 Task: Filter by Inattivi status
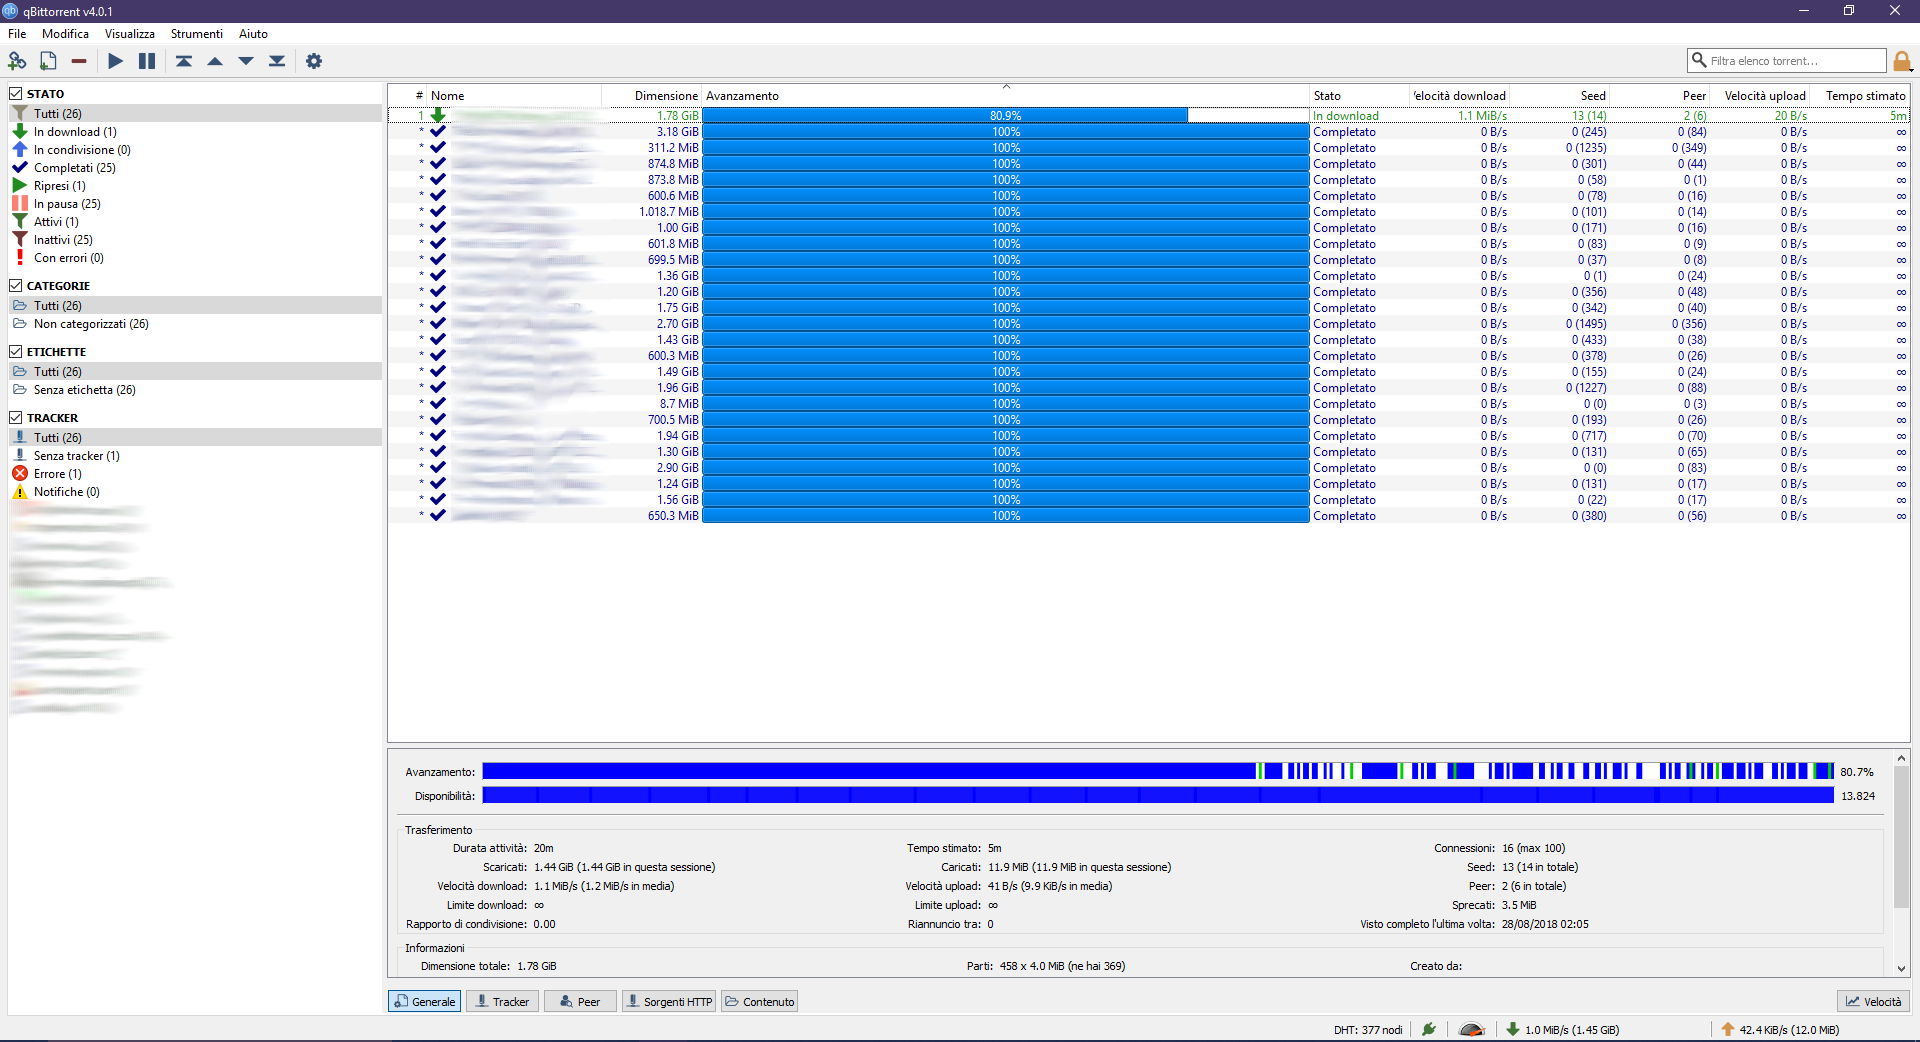click(x=63, y=240)
